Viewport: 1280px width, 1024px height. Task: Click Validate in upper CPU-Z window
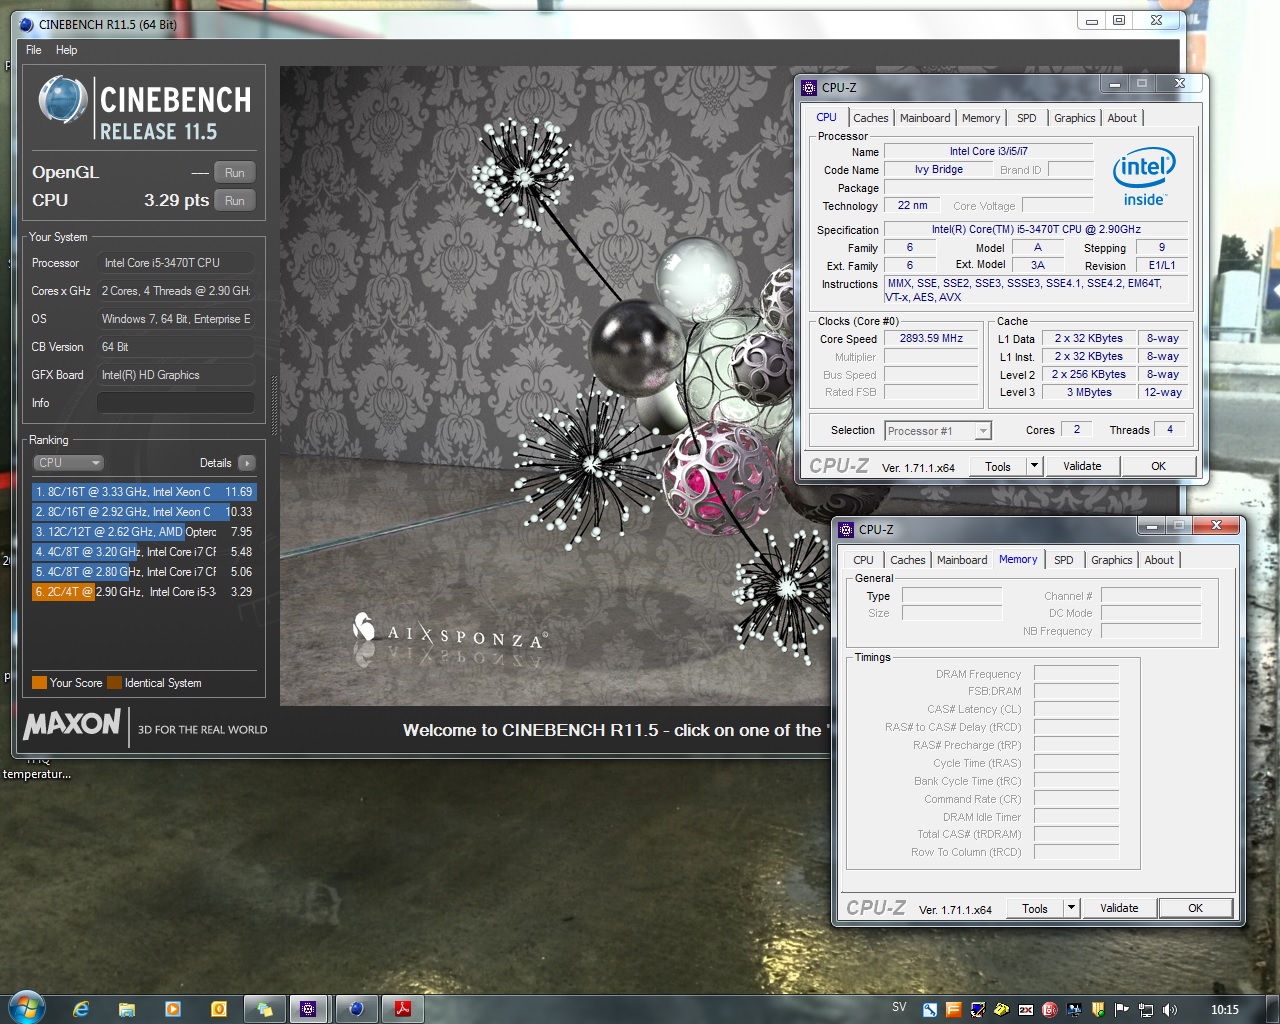(x=1082, y=466)
